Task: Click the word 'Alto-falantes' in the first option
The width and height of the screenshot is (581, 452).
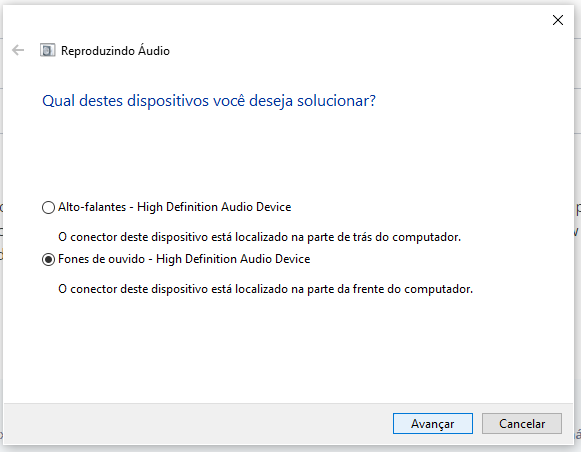Action: pos(92,207)
